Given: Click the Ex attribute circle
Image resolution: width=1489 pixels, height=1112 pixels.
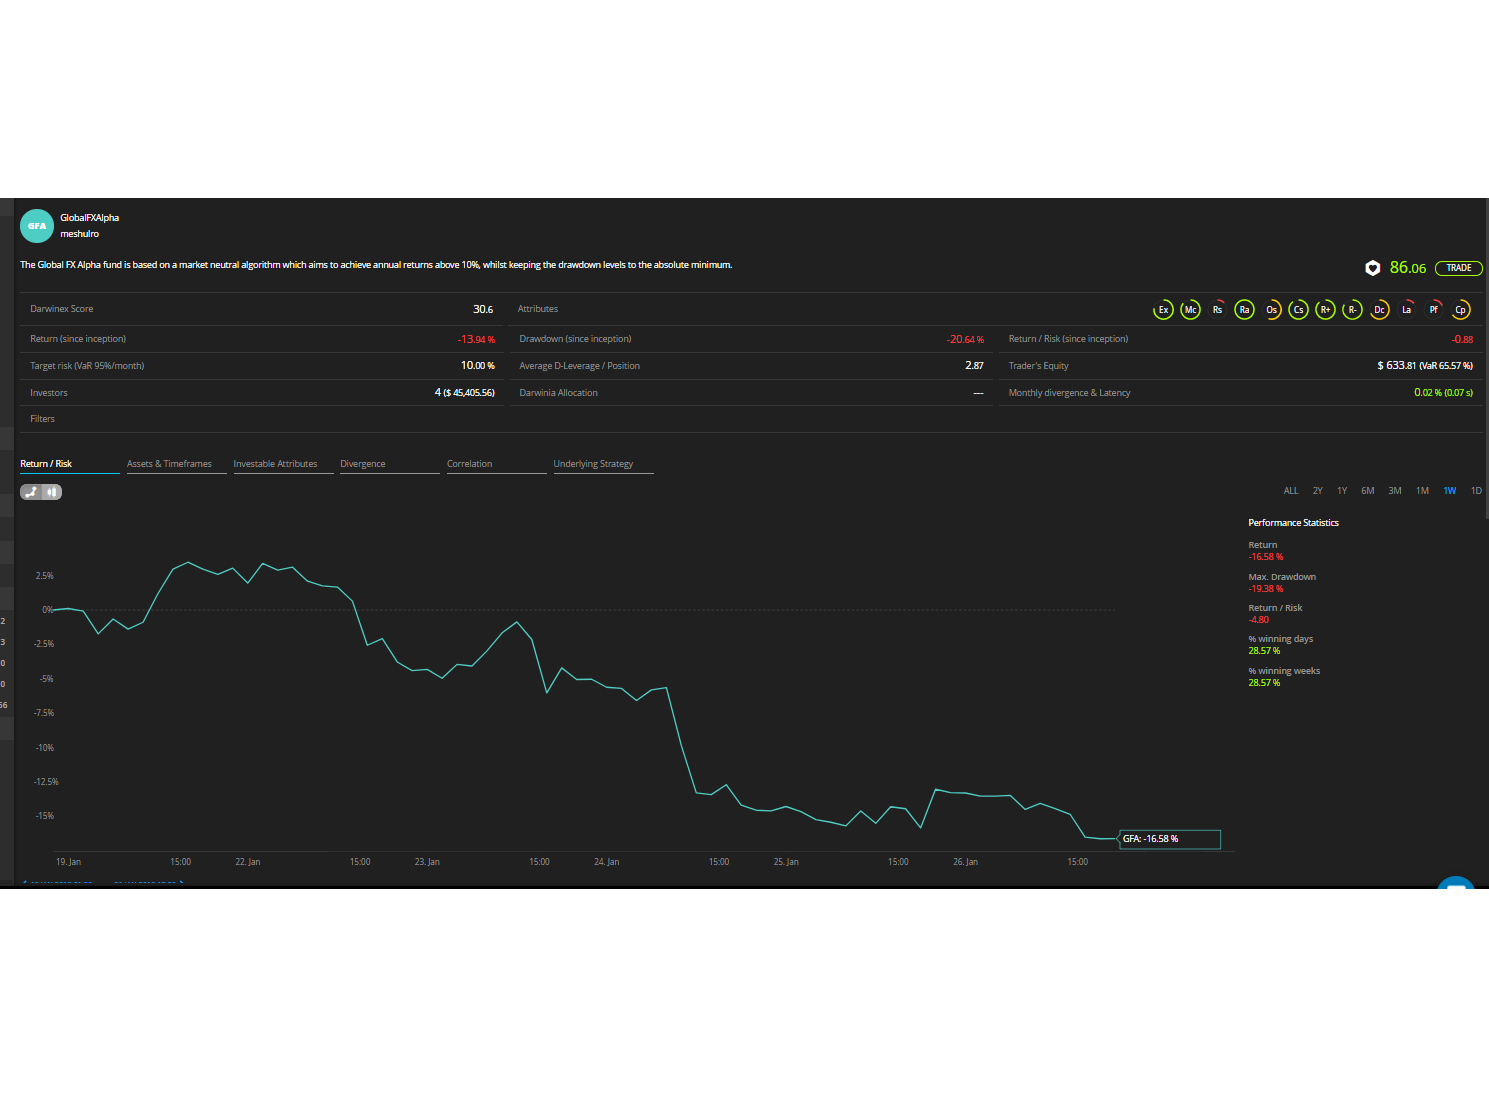Looking at the screenshot, I should pos(1163,310).
